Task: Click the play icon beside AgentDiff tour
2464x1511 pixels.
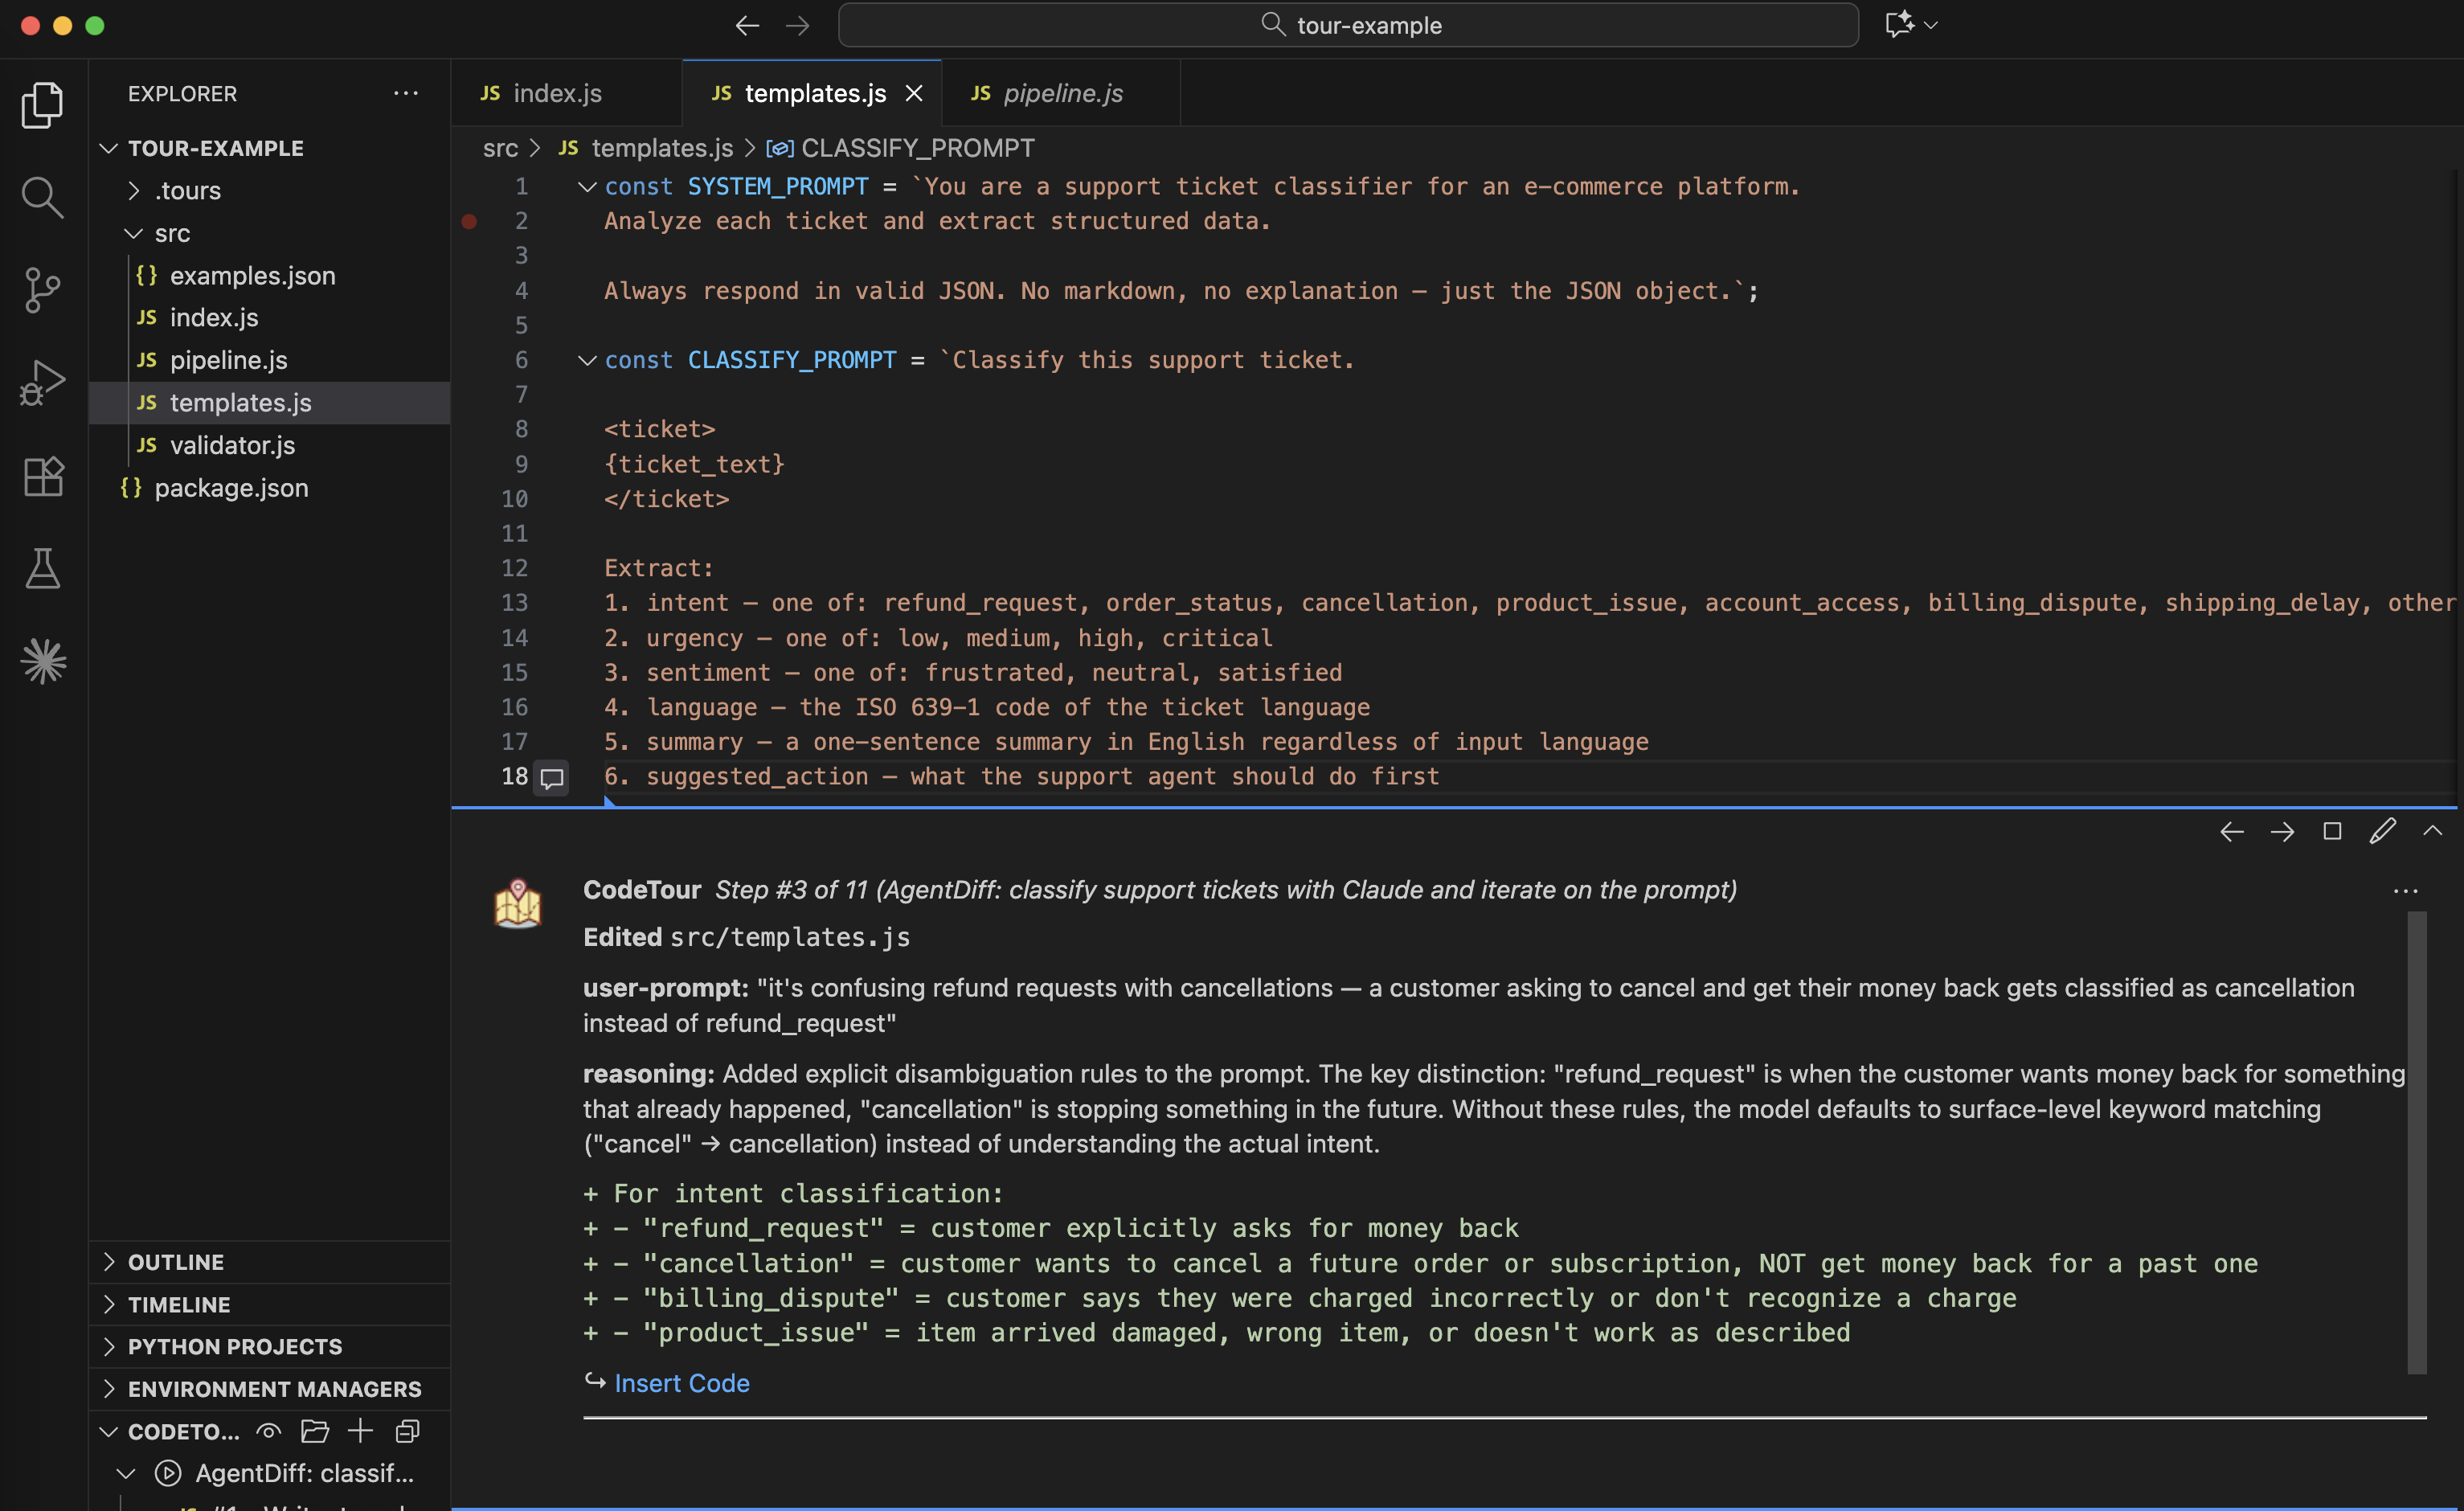Action: click(168, 1473)
